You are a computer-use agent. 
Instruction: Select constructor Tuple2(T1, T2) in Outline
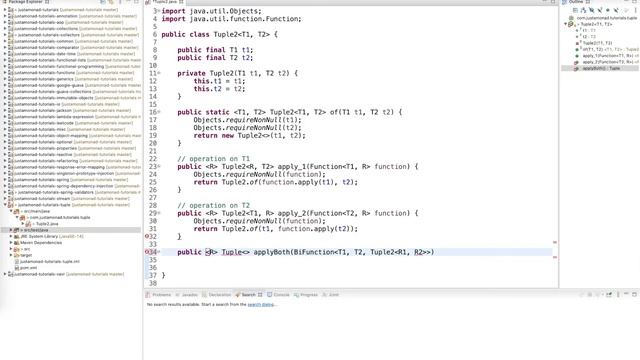pyautogui.click(x=597, y=43)
